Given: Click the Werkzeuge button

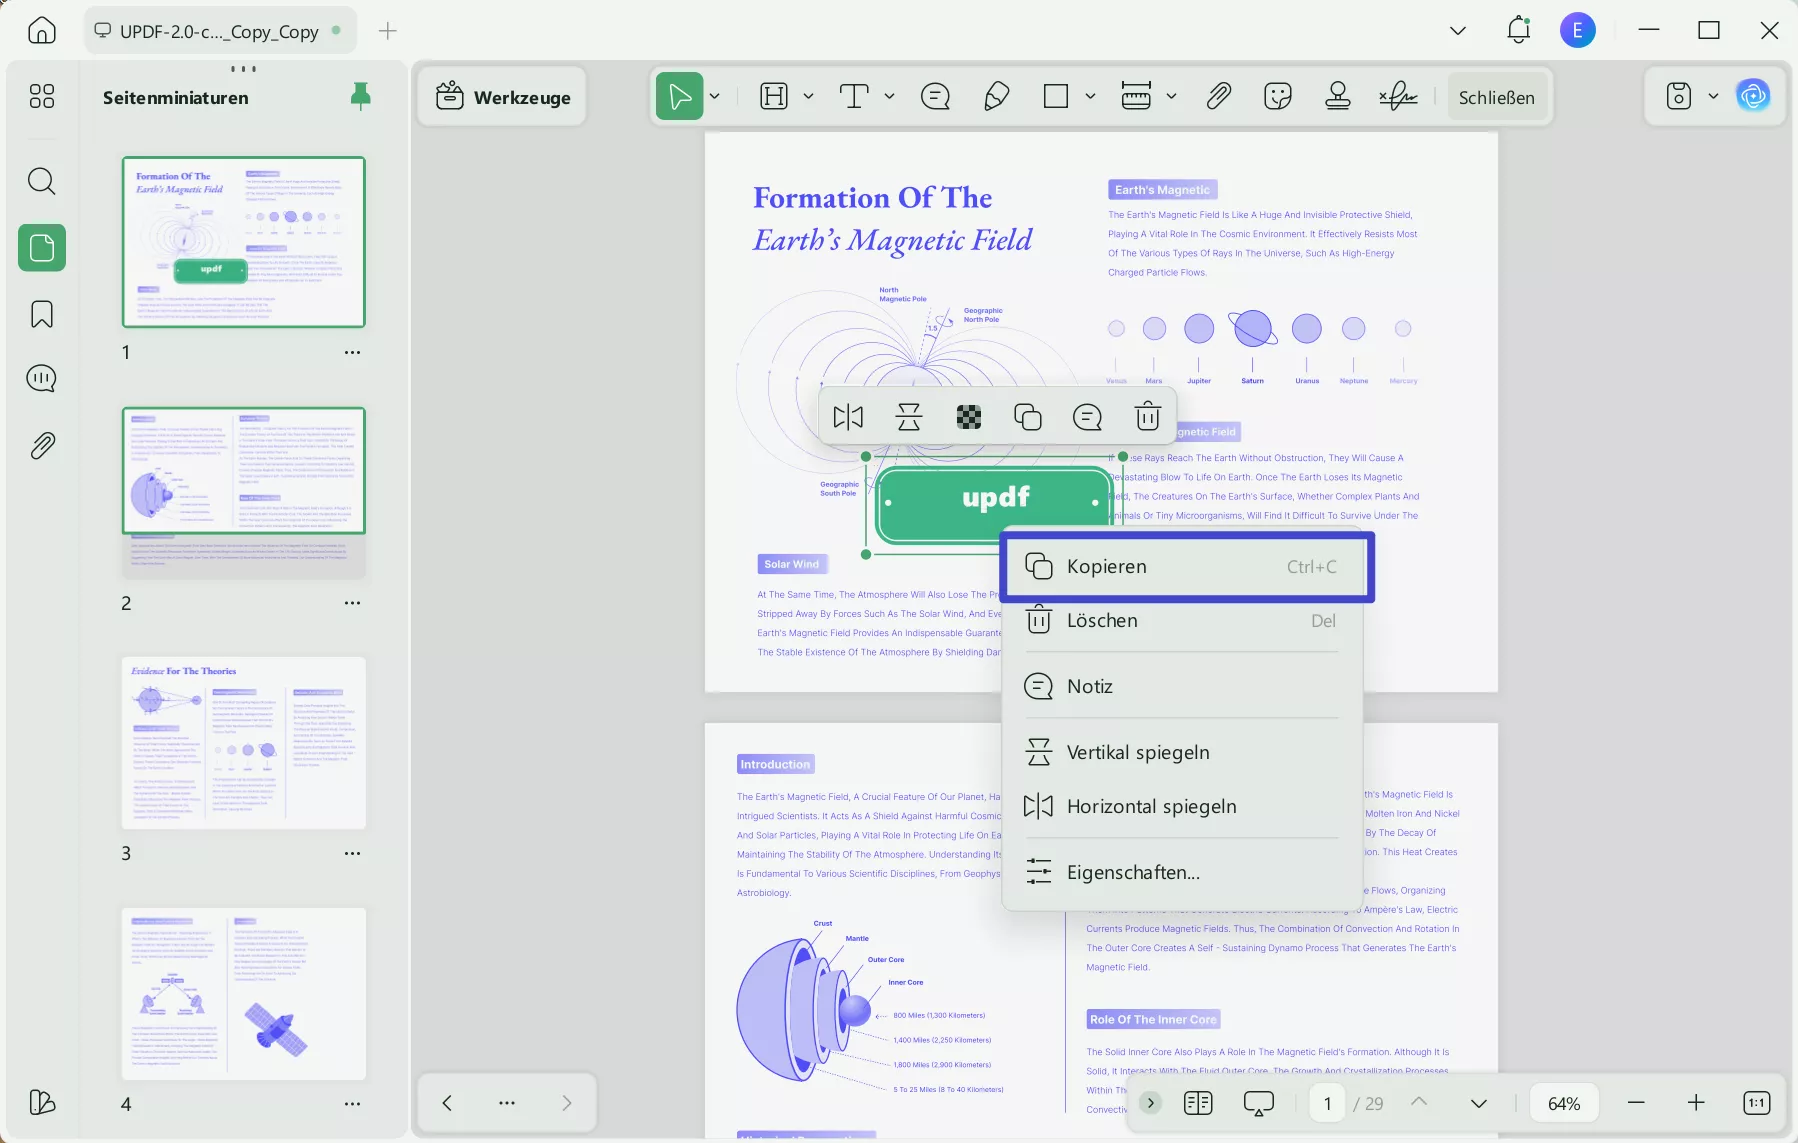Looking at the screenshot, I should pos(503,97).
